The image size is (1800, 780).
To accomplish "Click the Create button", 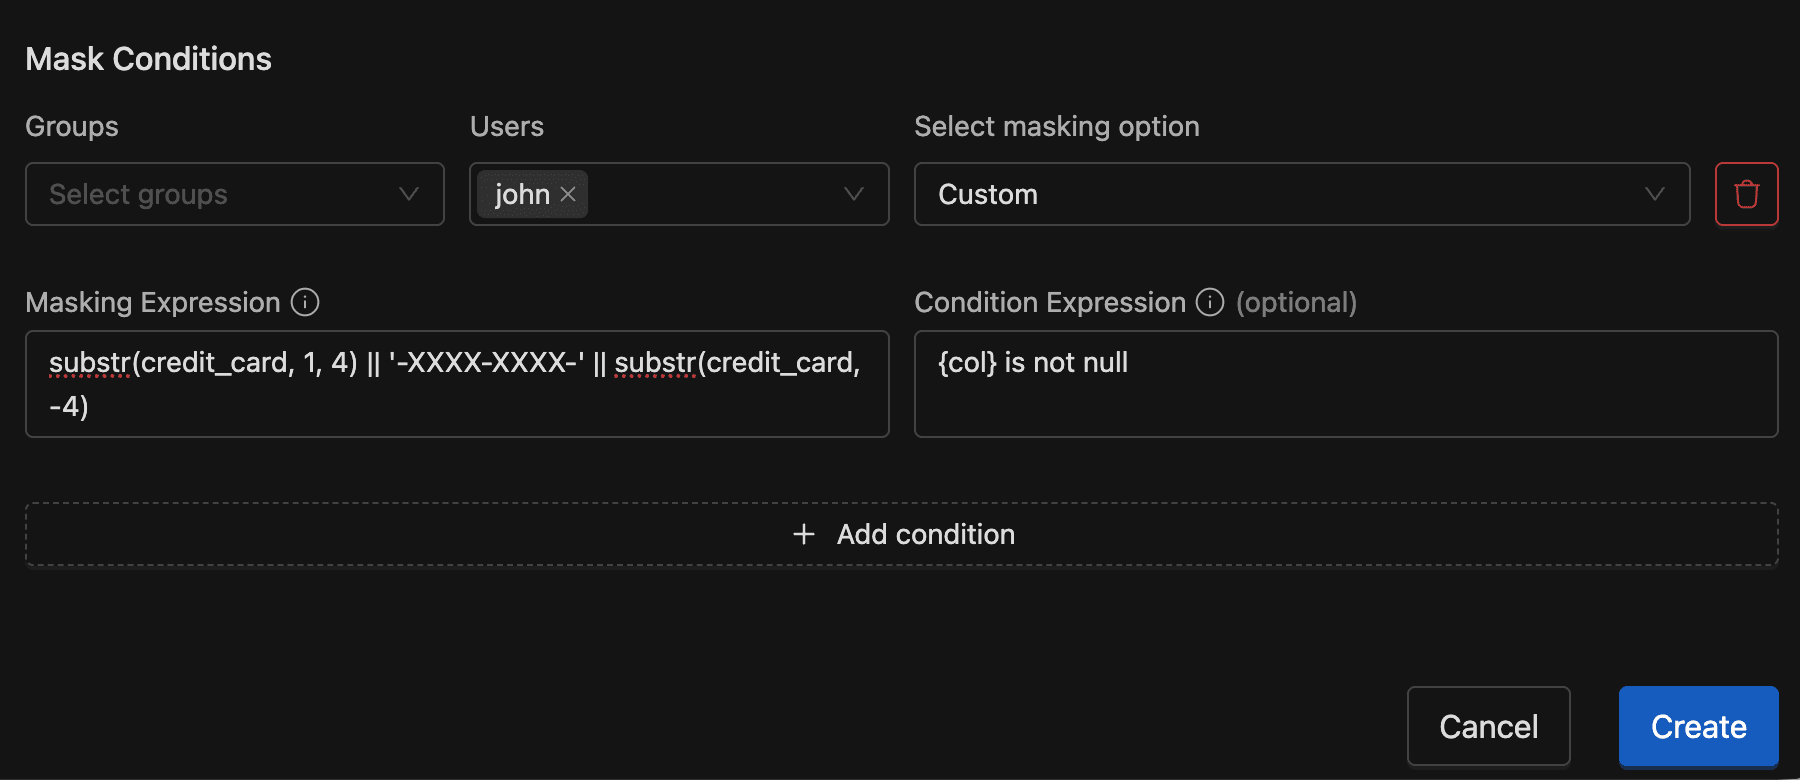I will point(1697,726).
